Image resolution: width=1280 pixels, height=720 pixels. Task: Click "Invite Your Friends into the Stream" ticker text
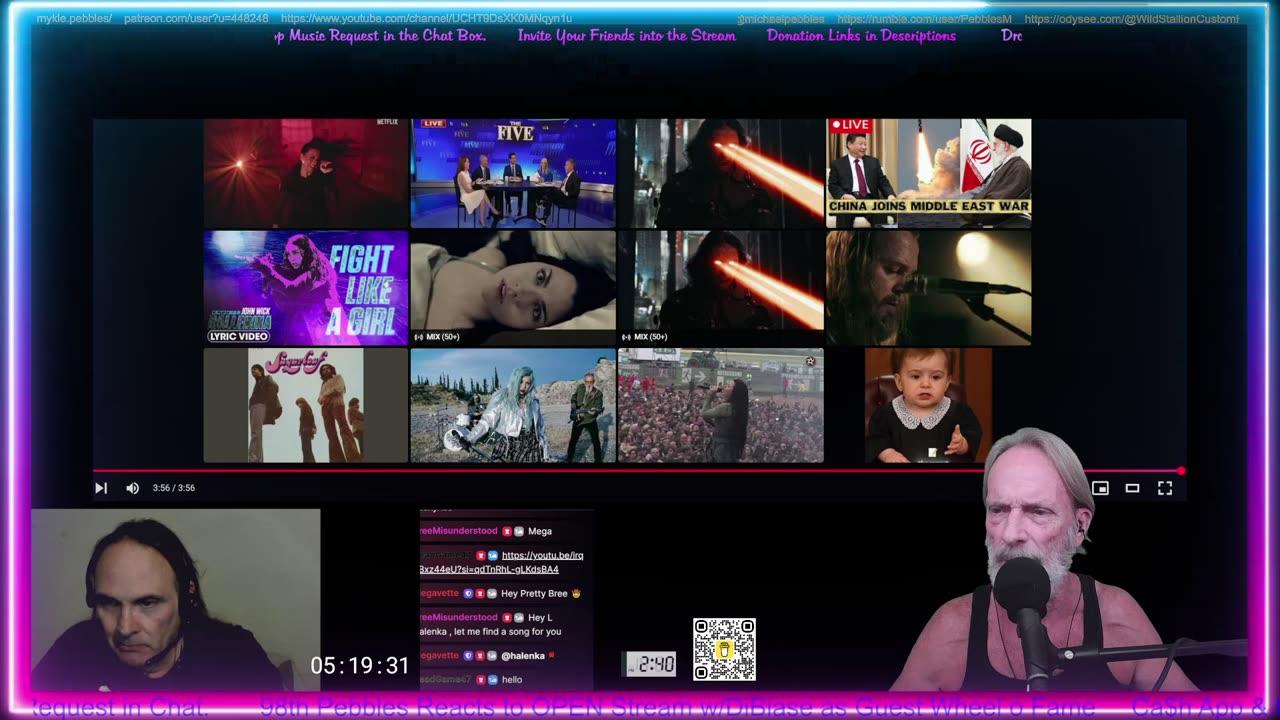point(627,35)
